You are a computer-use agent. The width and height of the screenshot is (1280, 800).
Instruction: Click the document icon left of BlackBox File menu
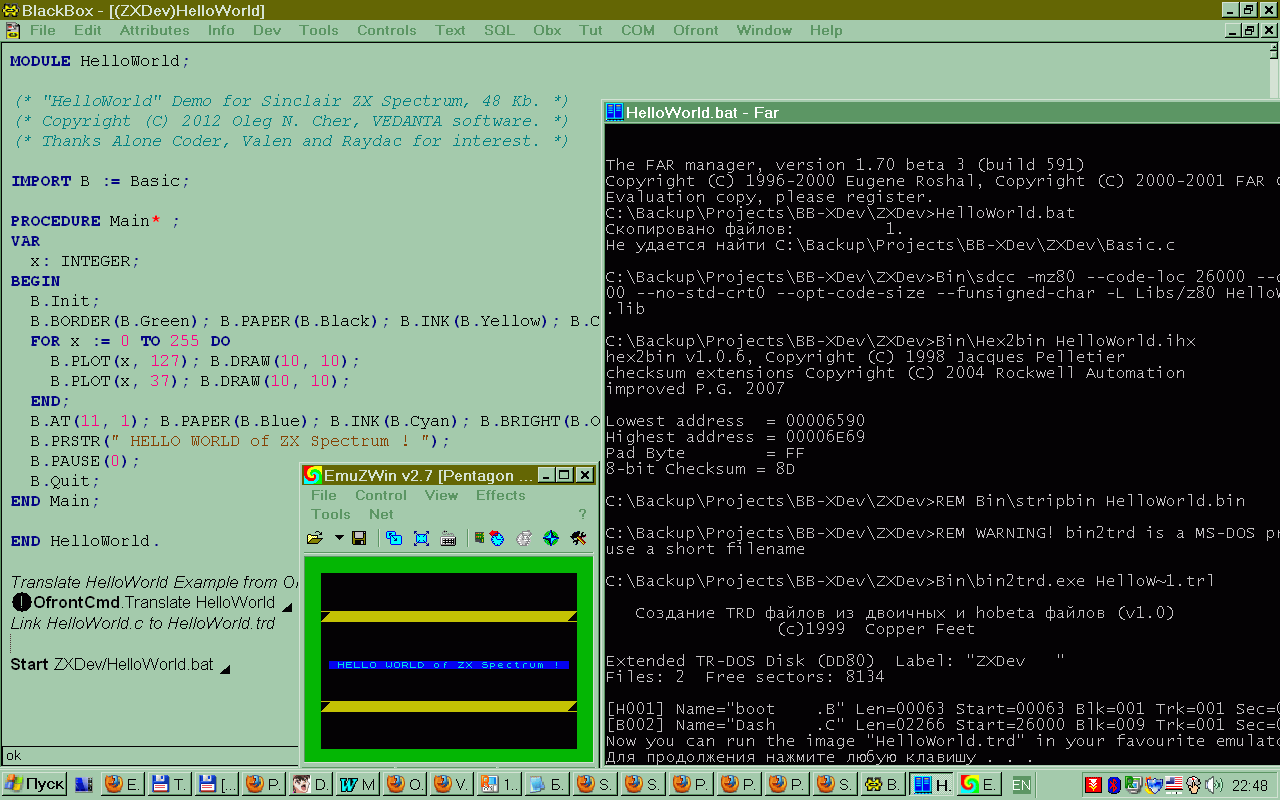tap(11, 30)
